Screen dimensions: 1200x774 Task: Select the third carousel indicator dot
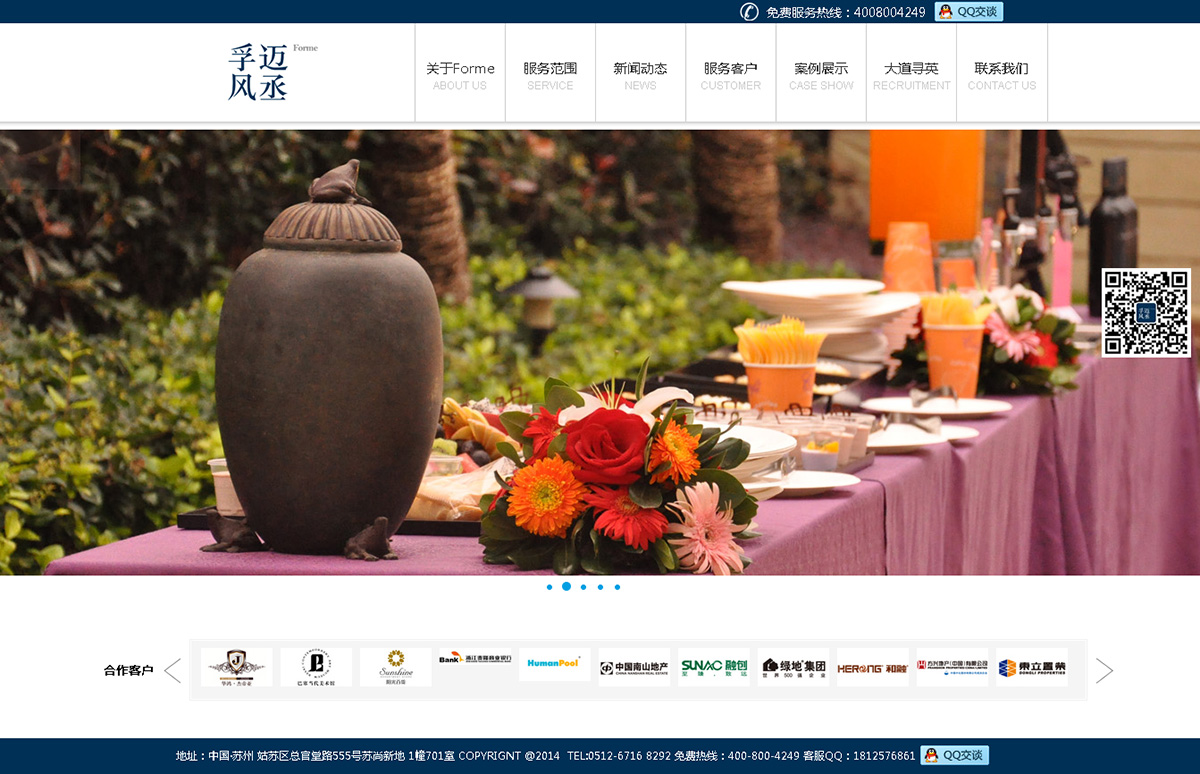click(x=583, y=587)
